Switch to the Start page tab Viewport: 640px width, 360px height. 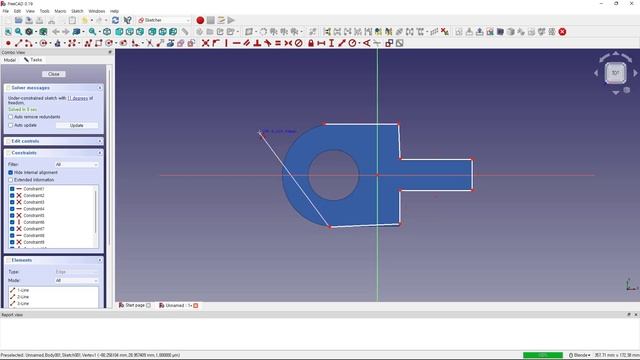134,305
